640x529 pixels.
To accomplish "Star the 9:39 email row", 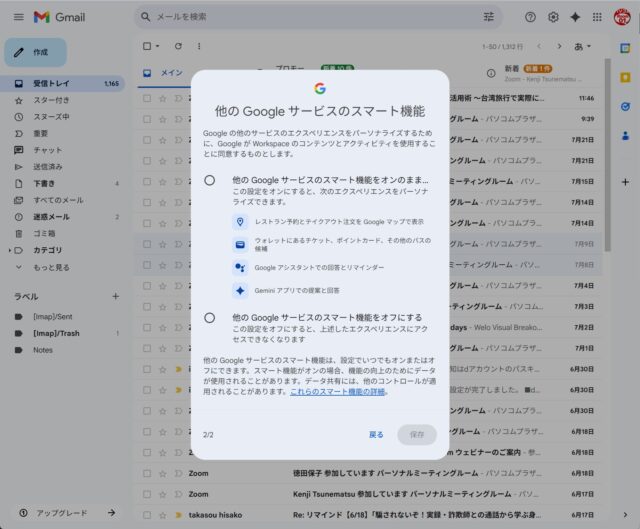I will (162, 119).
